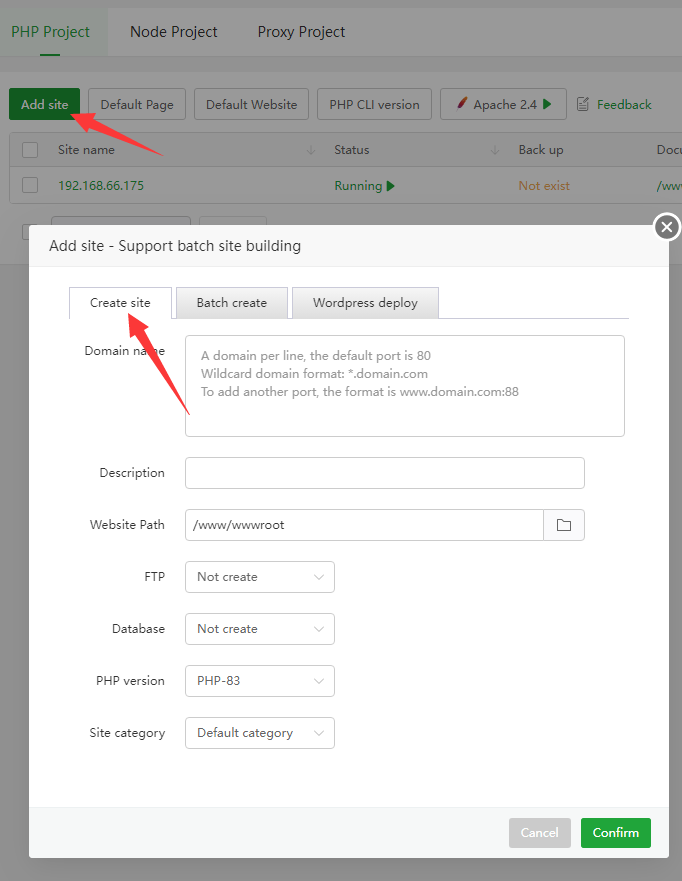Viewport: 682px width, 881px height.
Task: Click the Feedback edit icon
Action: 583,104
